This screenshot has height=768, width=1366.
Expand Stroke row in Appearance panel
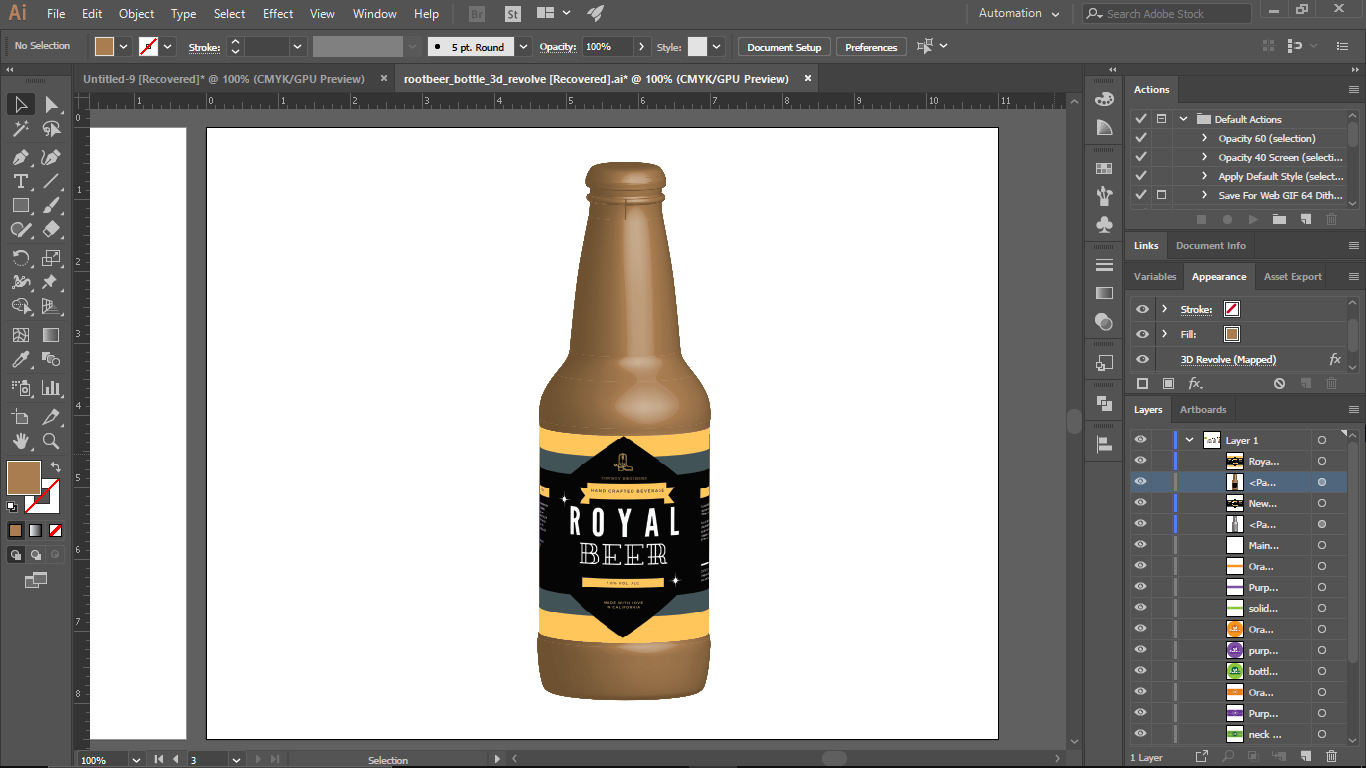(1165, 309)
